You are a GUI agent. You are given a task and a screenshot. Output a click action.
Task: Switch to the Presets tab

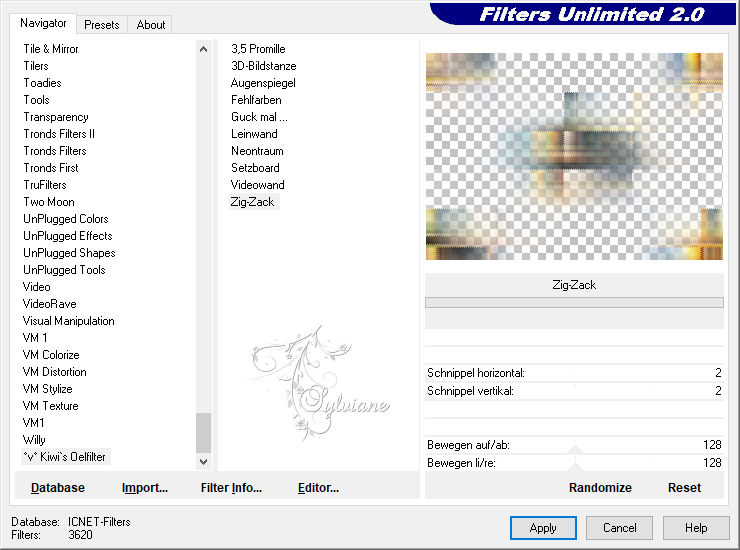pyautogui.click(x=101, y=25)
